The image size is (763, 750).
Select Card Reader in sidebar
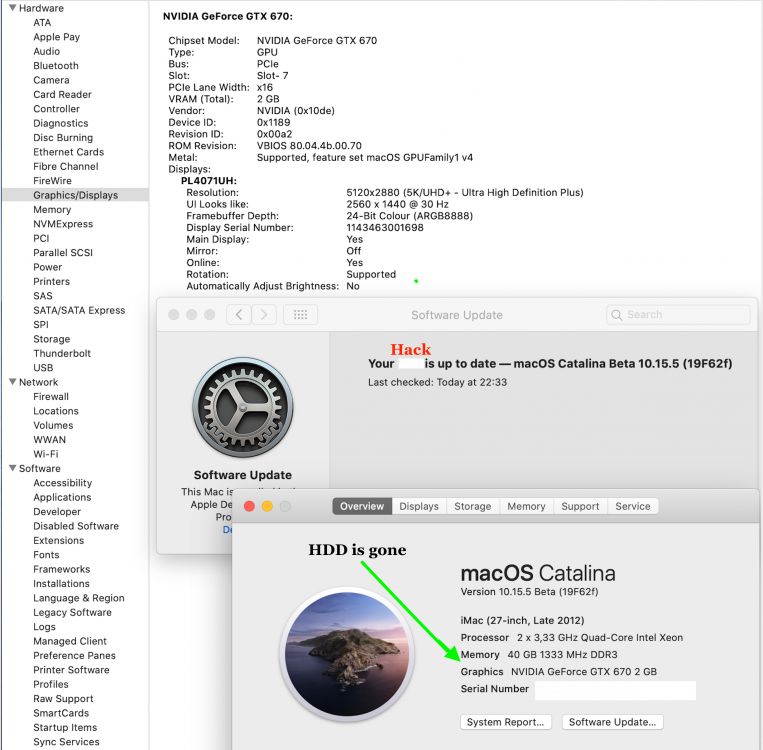click(62, 94)
